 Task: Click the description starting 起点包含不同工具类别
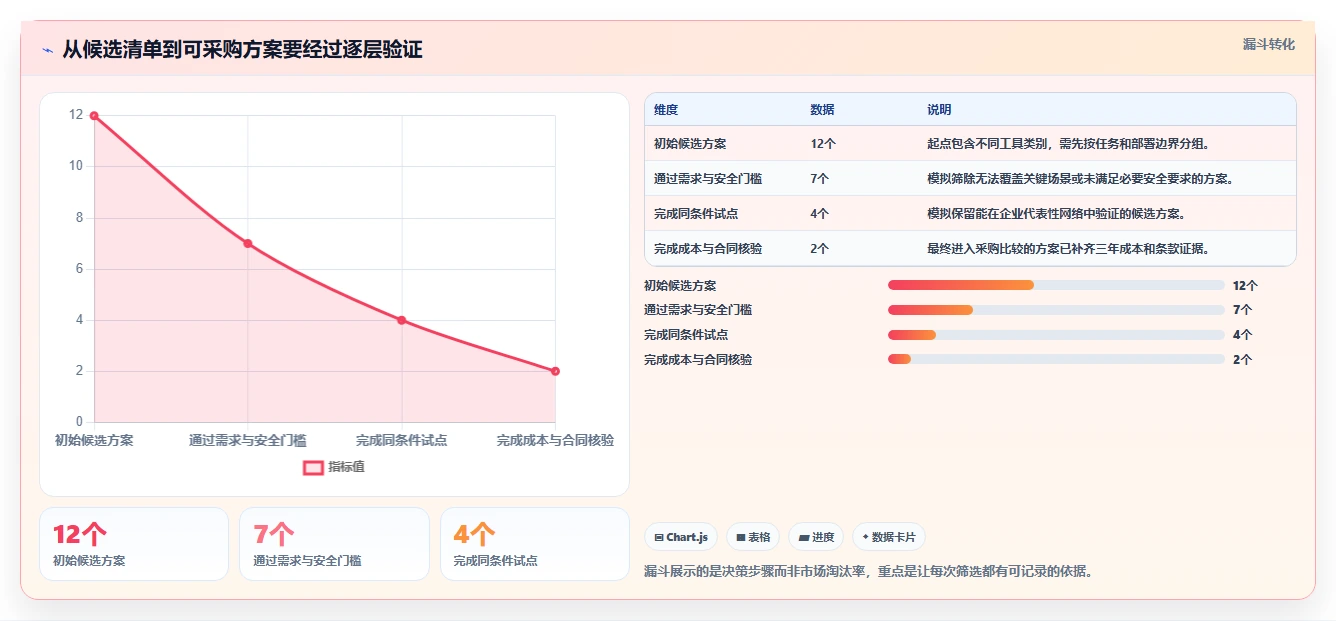(x=1069, y=144)
